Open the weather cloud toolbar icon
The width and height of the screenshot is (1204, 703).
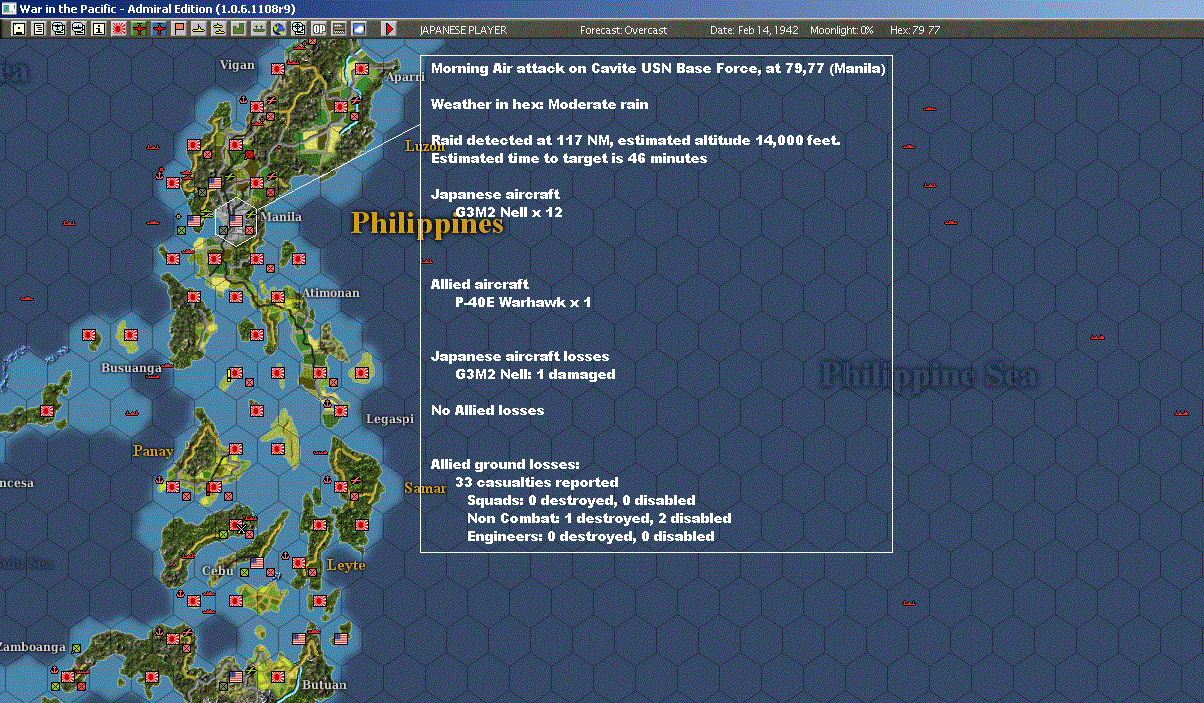(x=358, y=29)
